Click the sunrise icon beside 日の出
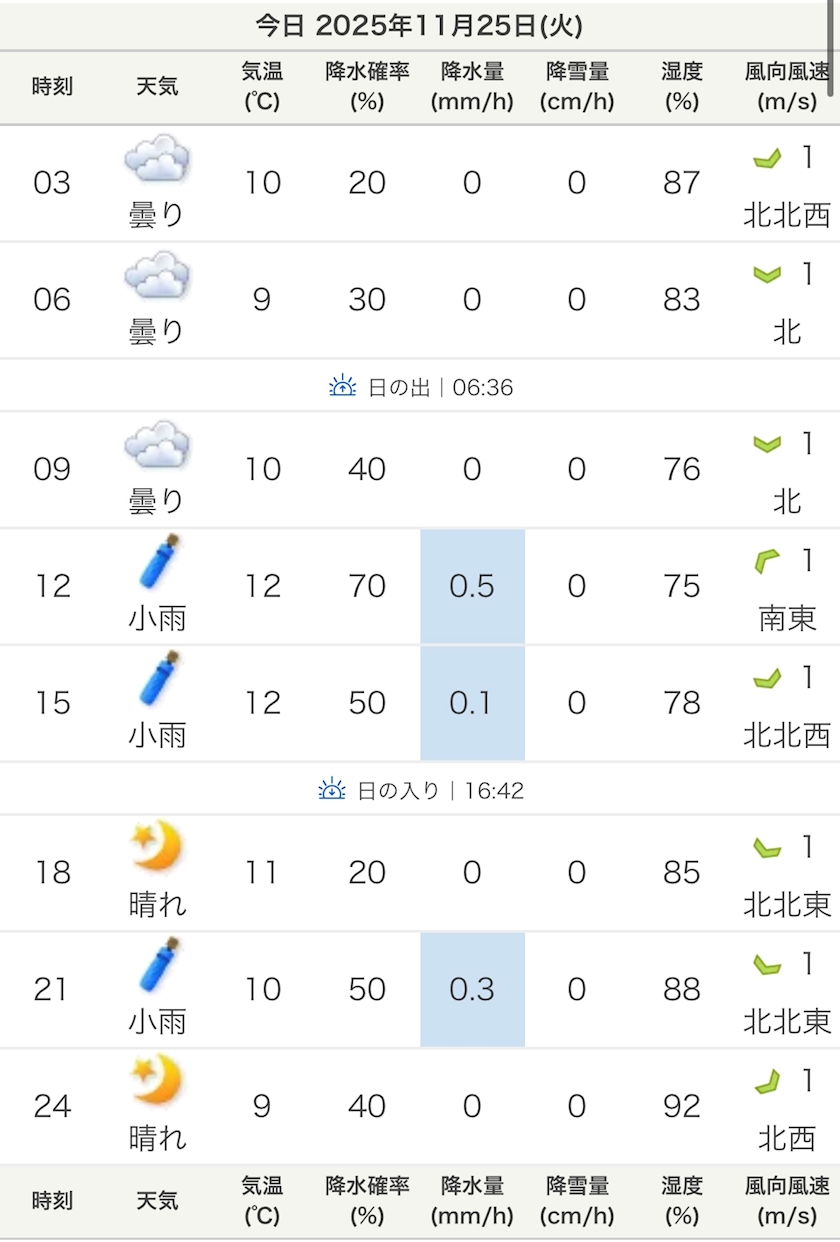 [343, 386]
